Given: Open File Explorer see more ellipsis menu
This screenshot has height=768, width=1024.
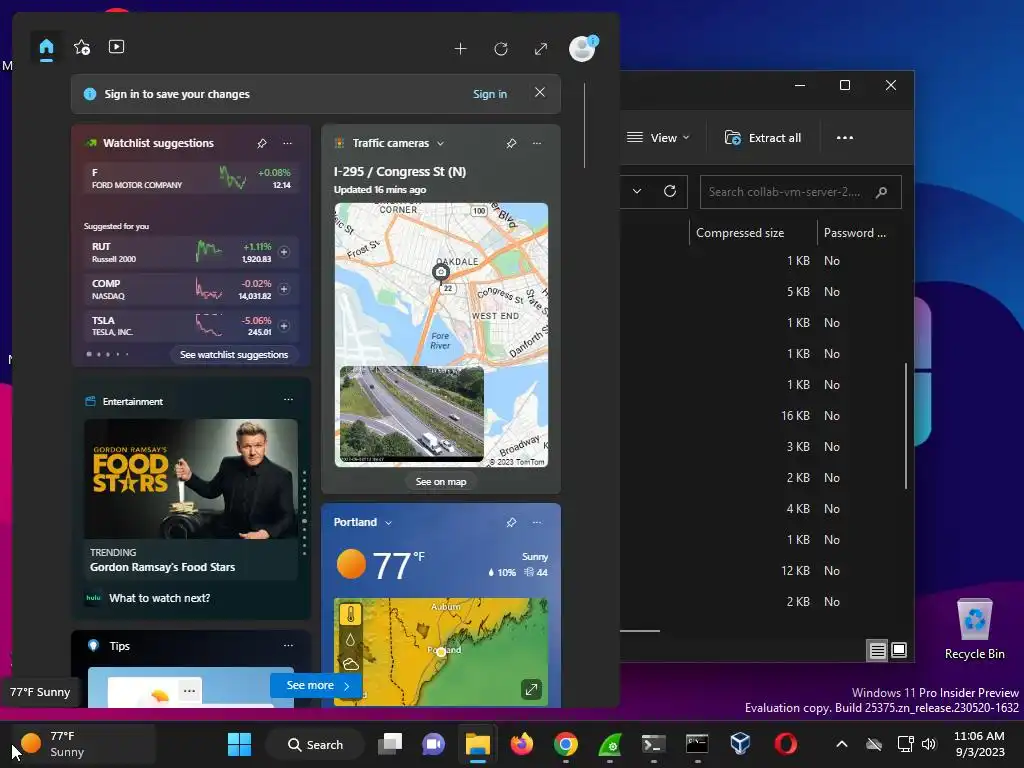Looking at the screenshot, I should click(x=845, y=138).
